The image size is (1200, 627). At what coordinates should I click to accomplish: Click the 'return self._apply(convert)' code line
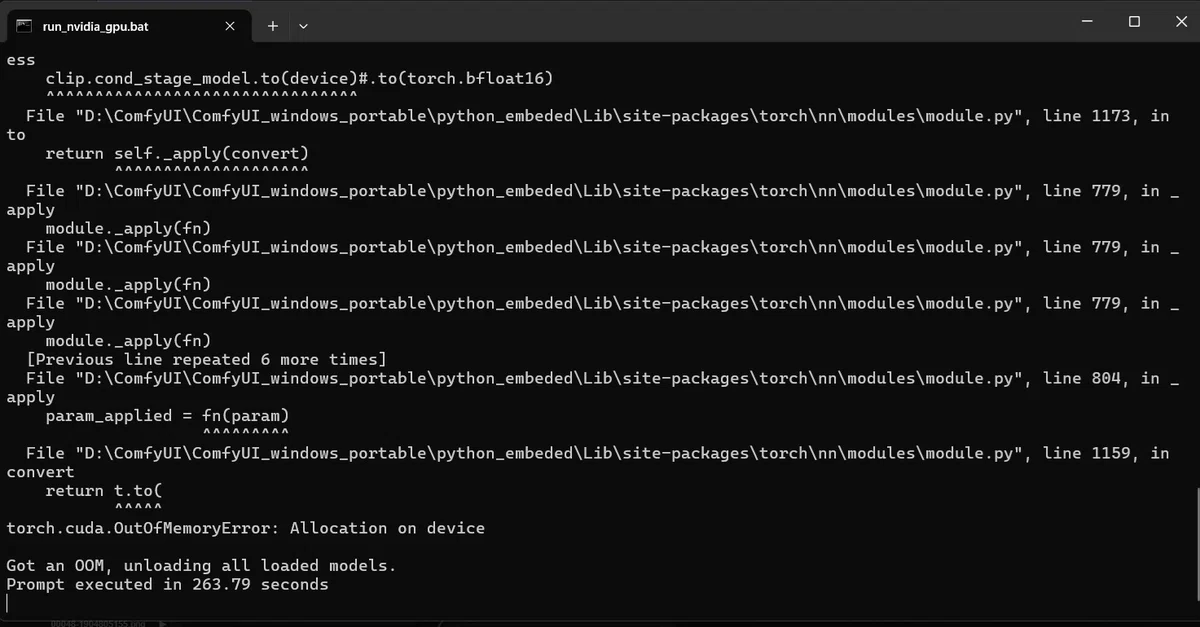pos(176,153)
